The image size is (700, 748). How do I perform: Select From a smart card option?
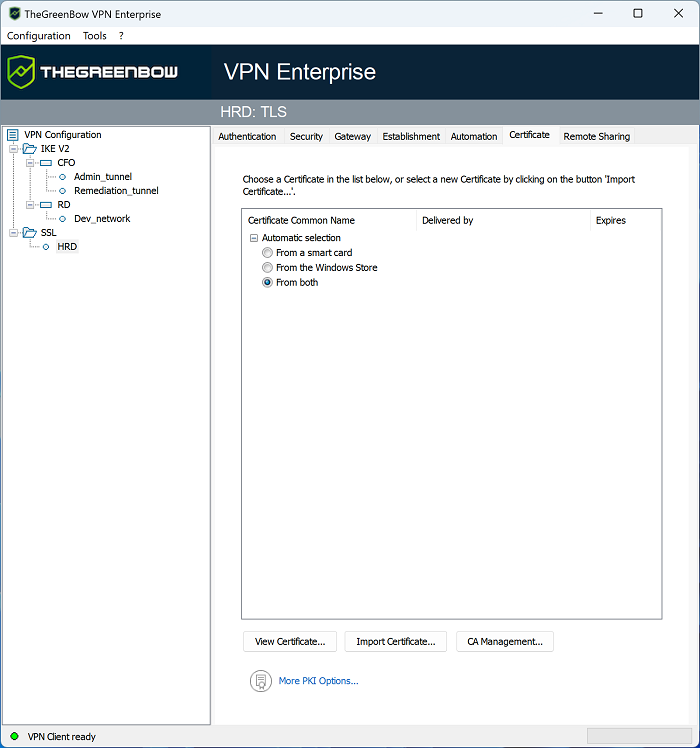(267, 253)
